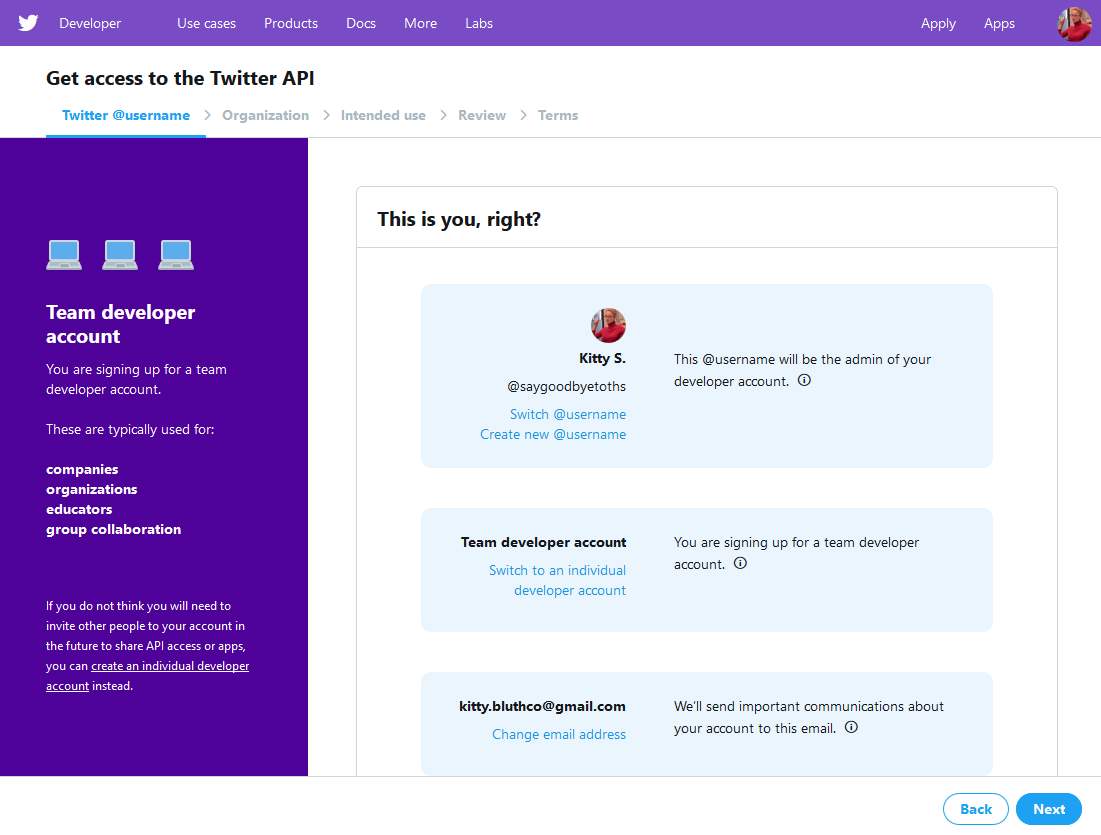Click chevron between Intended use and Review
Image resolution: width=1101 pixels, height=835 pixels.
(x=443, y=115)
